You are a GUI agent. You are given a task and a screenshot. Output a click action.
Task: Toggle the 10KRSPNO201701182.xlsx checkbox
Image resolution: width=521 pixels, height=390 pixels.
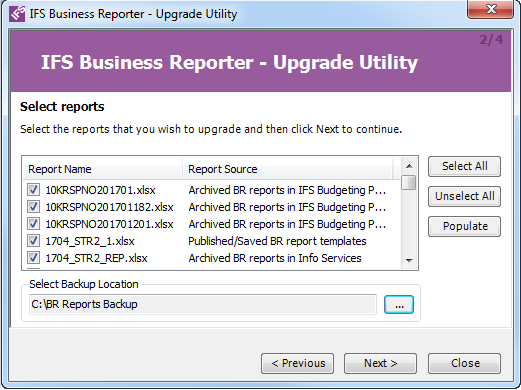coord(33,207)
